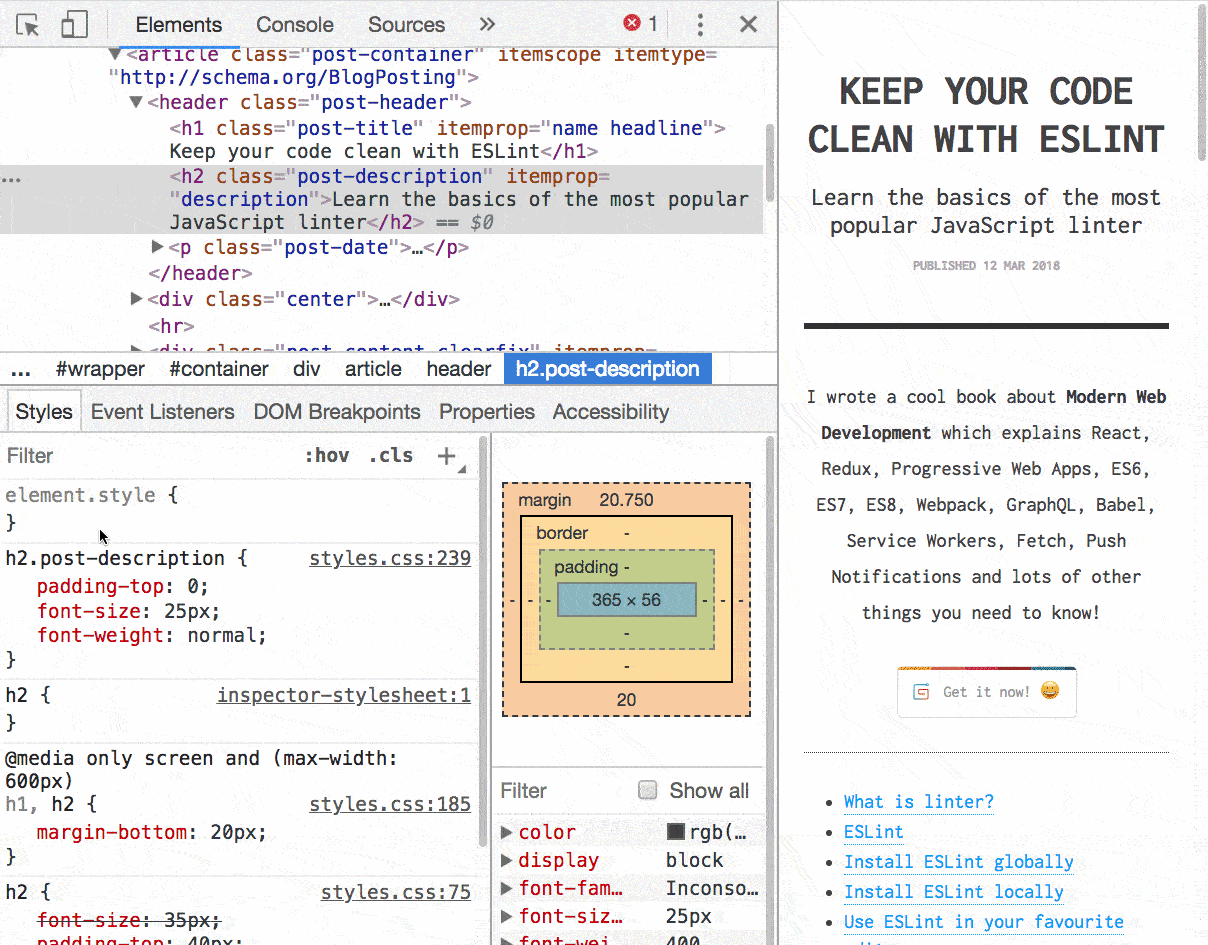Switch to the Console panel

294,24
